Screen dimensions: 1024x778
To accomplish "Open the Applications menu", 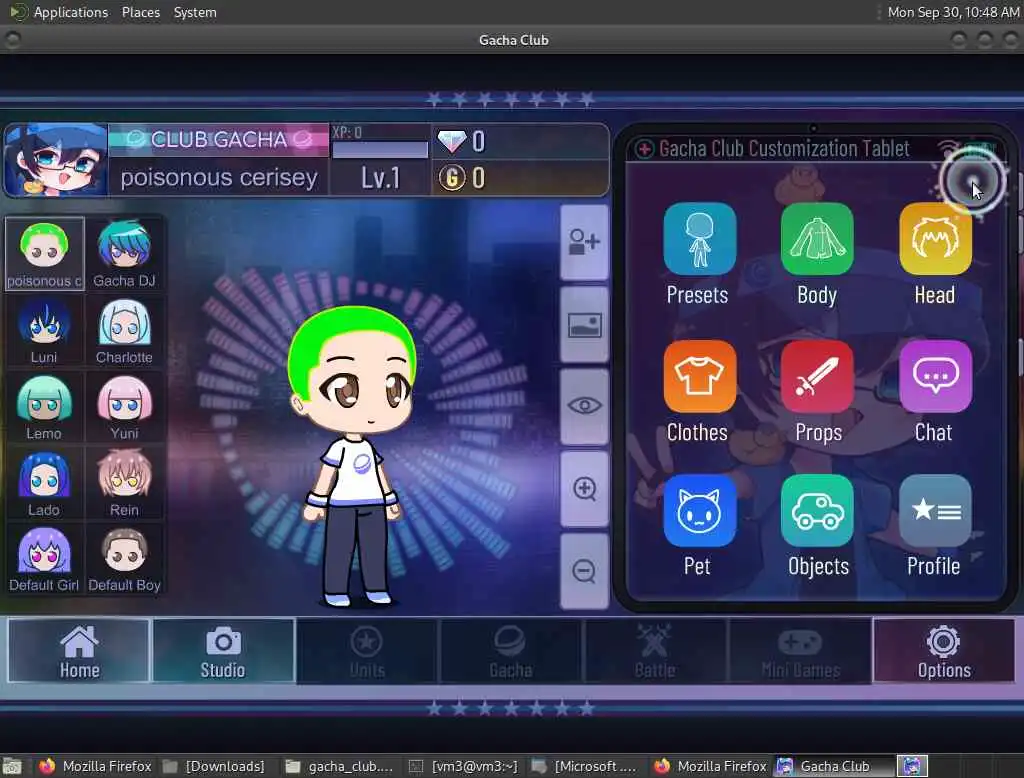I will click(x=71, y=12).
